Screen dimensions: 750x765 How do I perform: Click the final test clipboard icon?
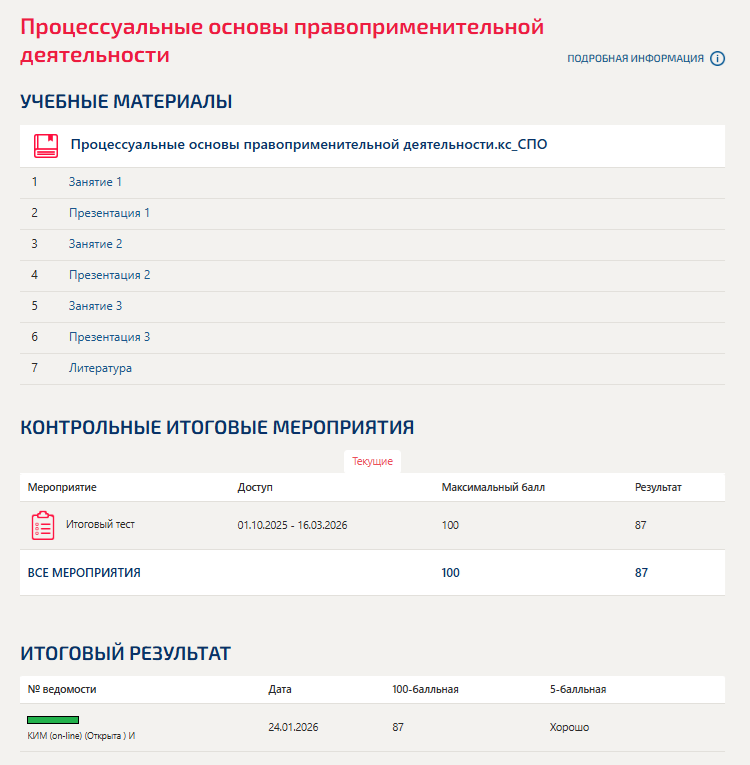click(43, 525)
